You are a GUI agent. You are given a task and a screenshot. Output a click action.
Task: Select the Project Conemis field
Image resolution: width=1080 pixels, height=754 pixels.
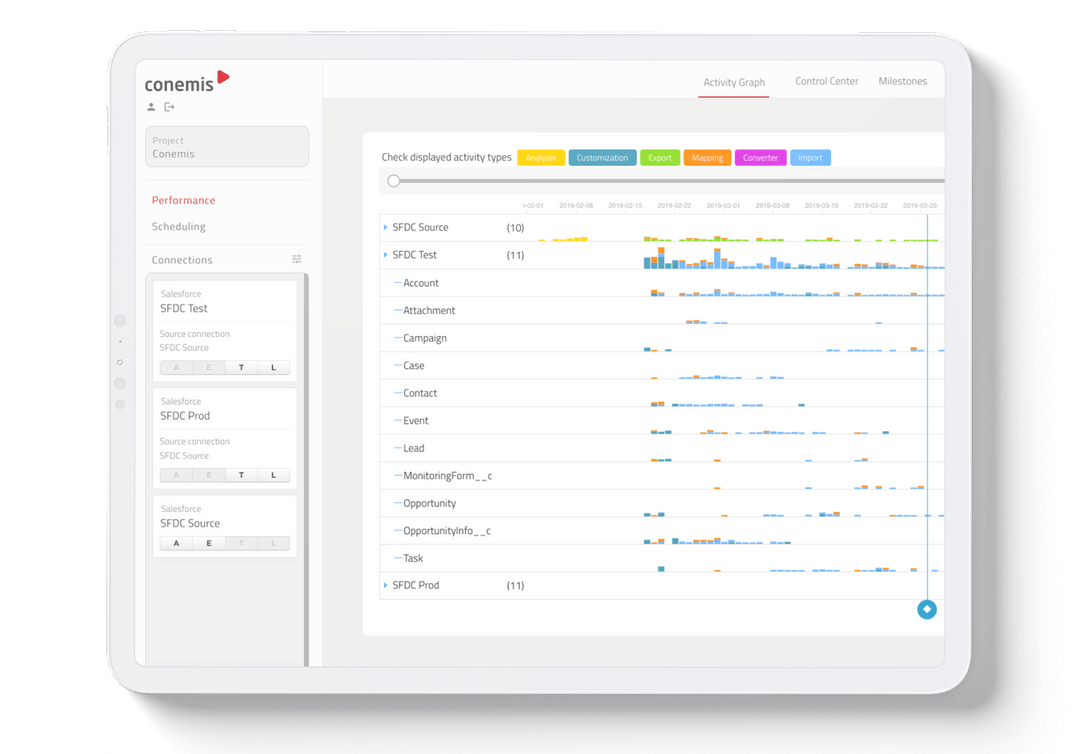[227, 147]
